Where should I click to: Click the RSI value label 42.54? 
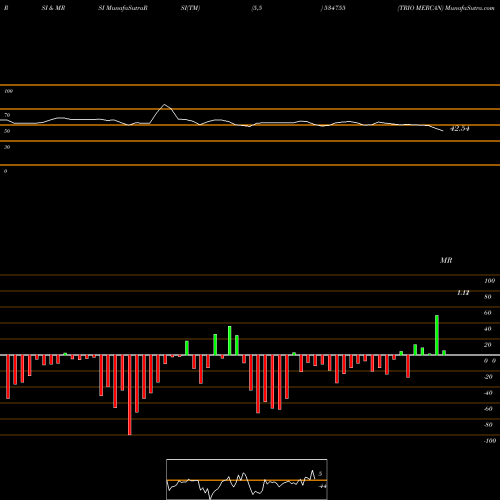(x=460, y=129)
